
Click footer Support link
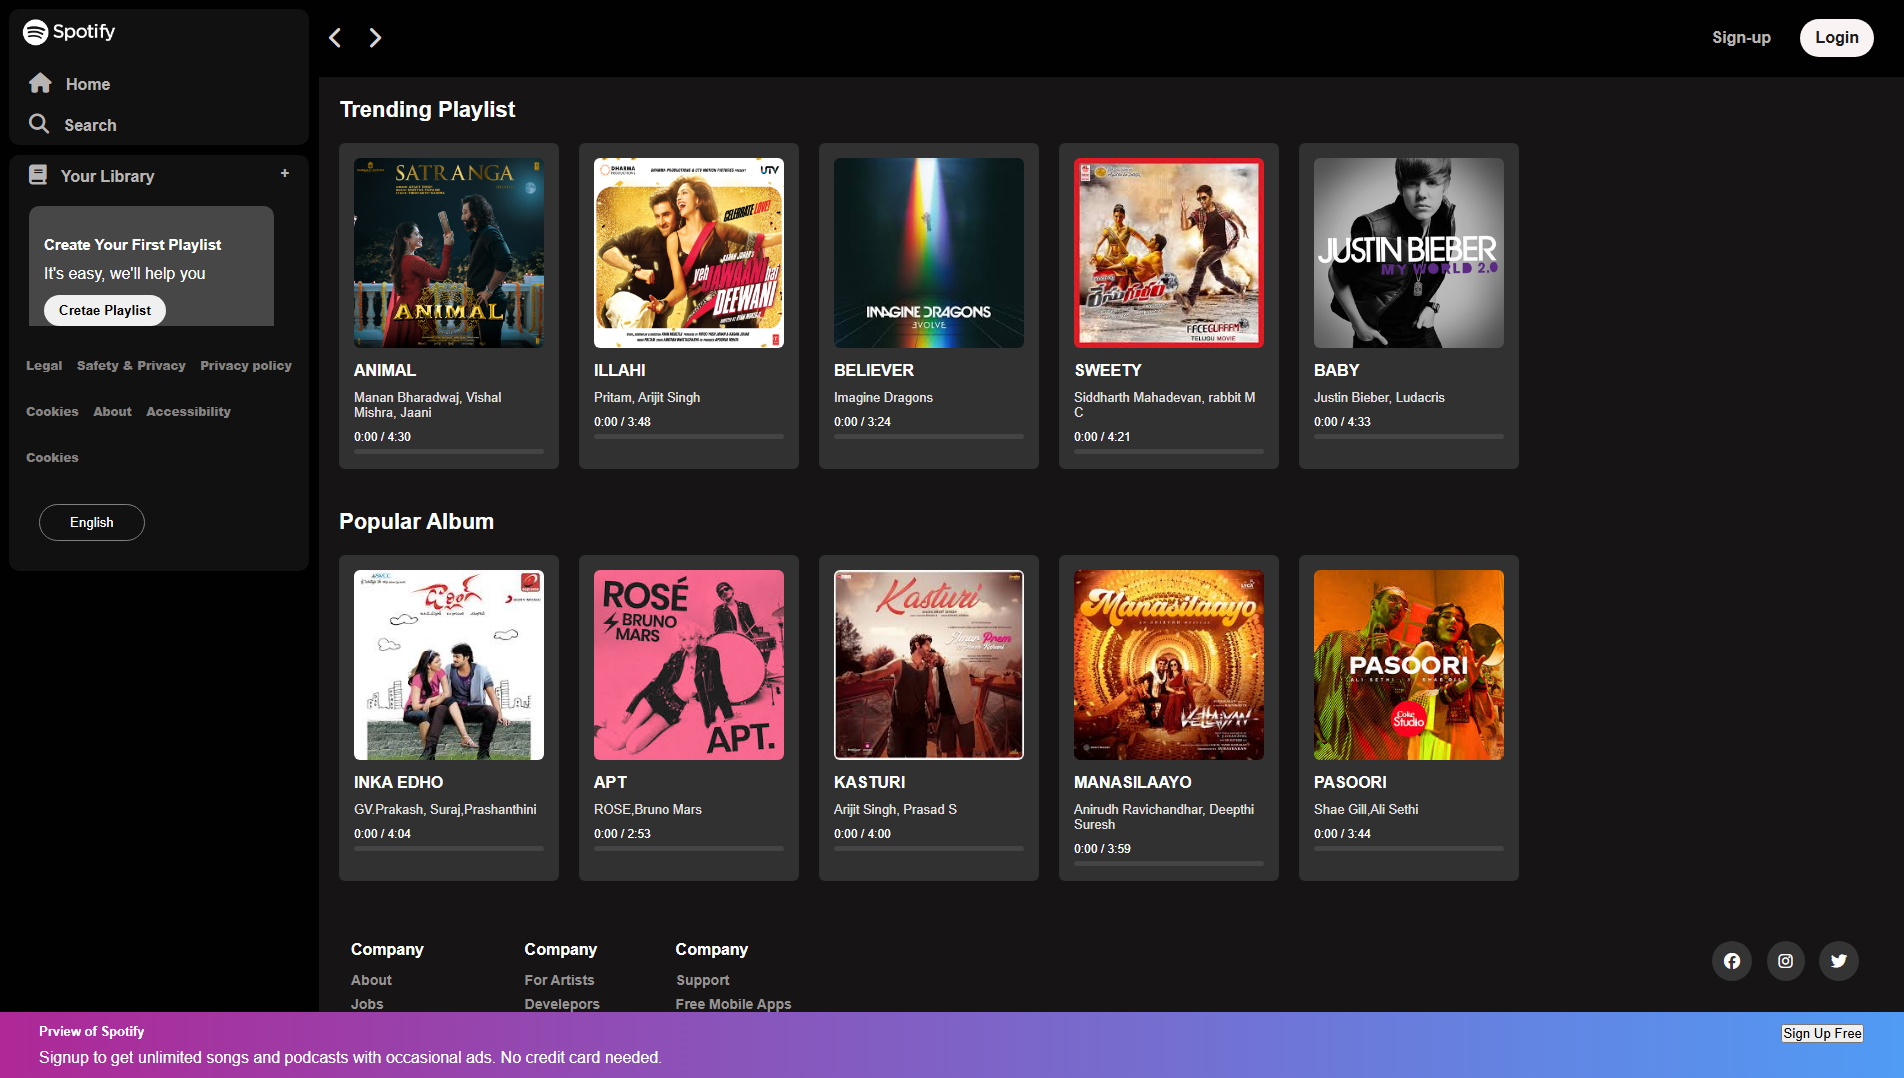pos(703,980)
